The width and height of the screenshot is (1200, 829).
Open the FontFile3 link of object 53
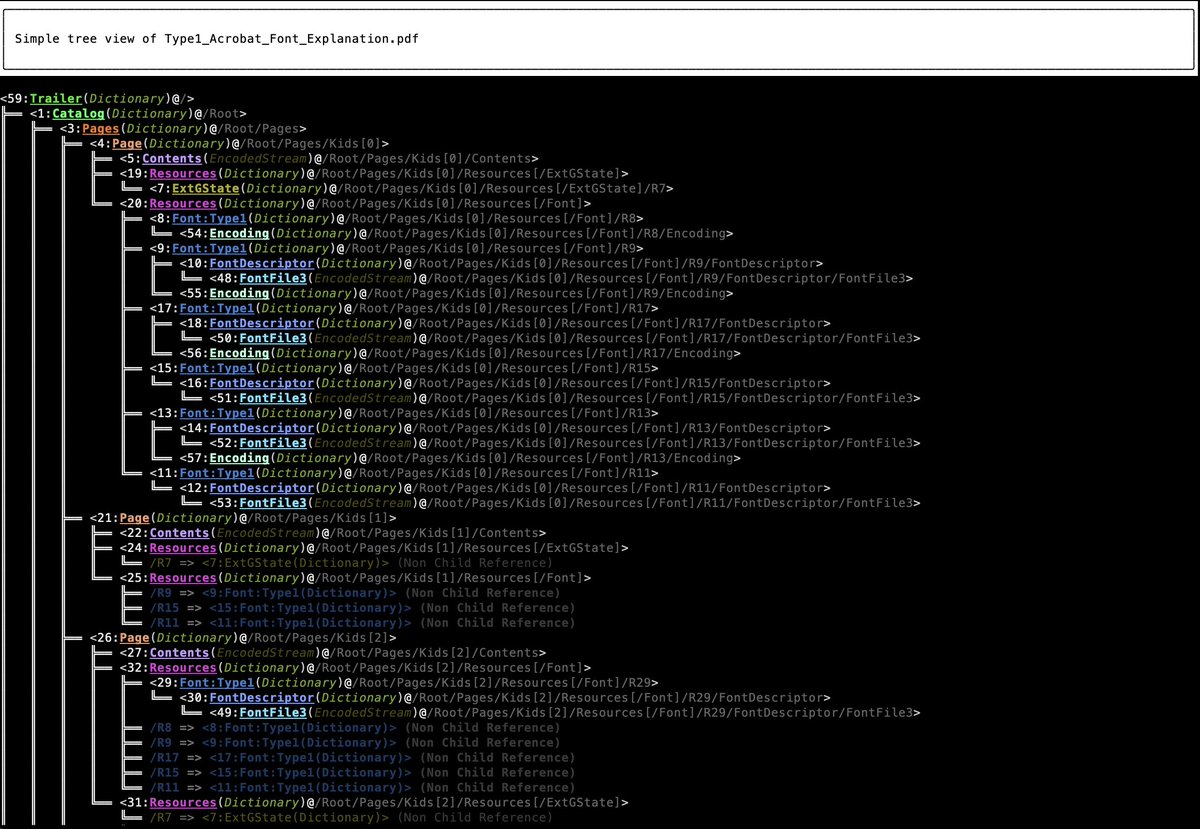pos(273,504)
